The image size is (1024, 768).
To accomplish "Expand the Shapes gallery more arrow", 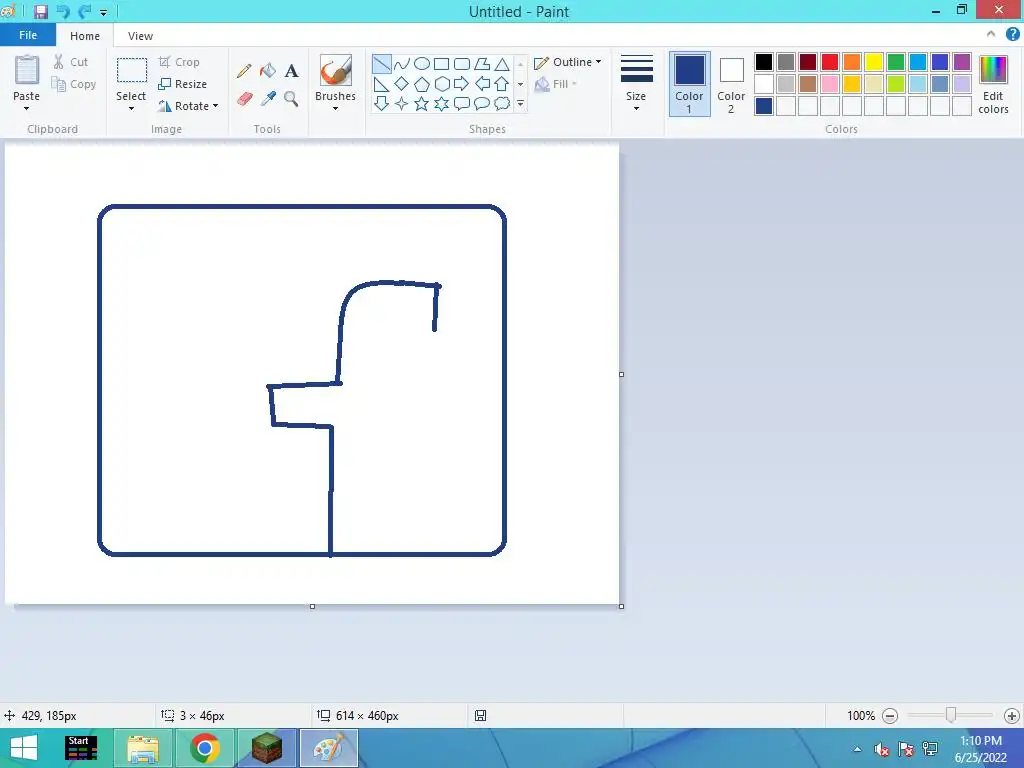I will click(x=520, y=103).
